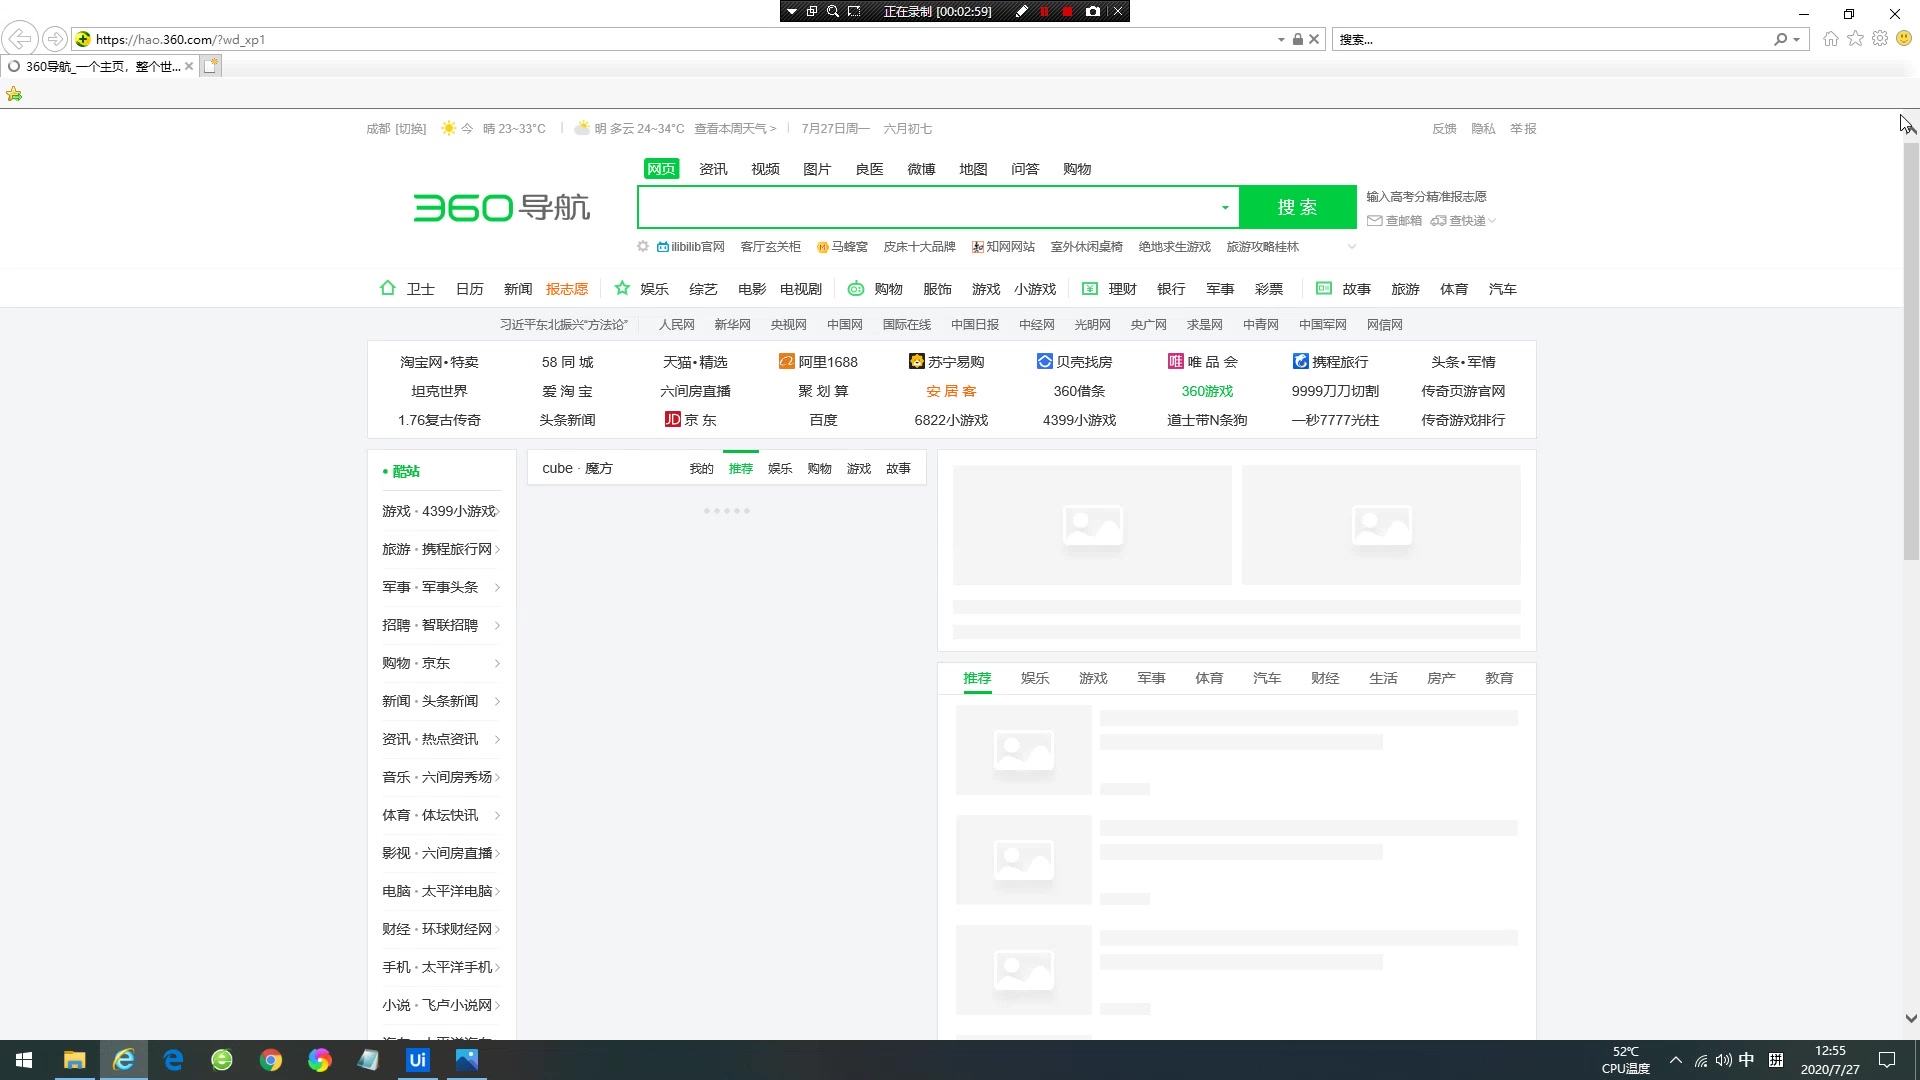The image size is (1920, 1080).
Task: Open the browser home icon
Action: (1831, 39)
